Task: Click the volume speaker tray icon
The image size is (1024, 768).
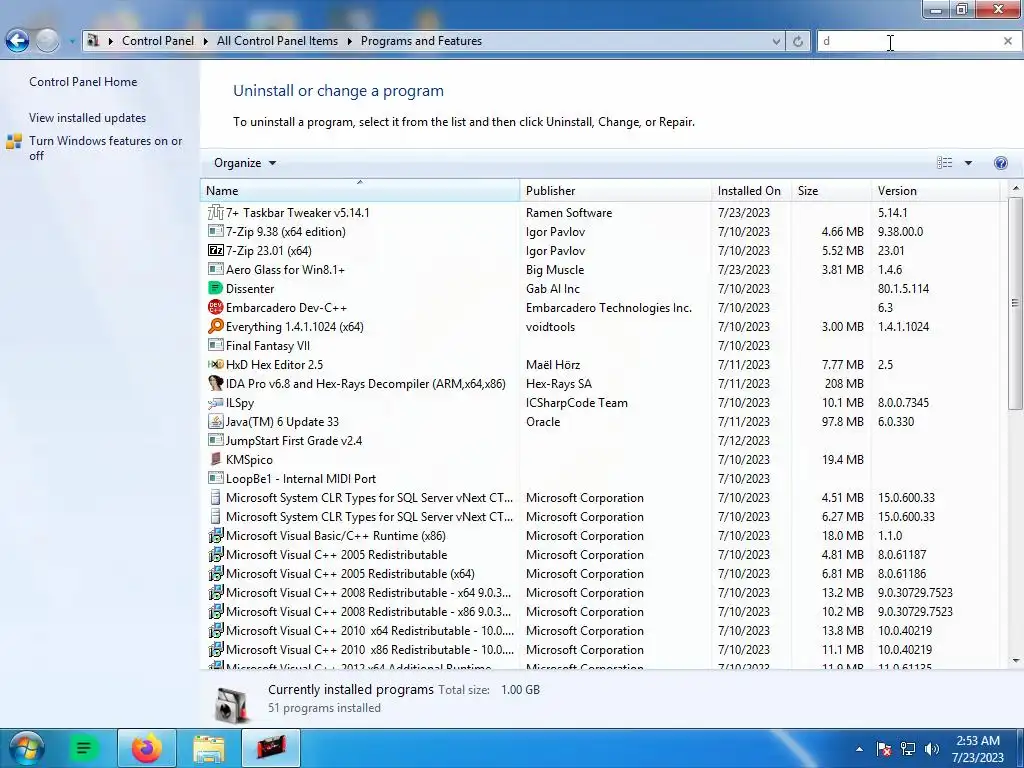Action: [932, 749]
